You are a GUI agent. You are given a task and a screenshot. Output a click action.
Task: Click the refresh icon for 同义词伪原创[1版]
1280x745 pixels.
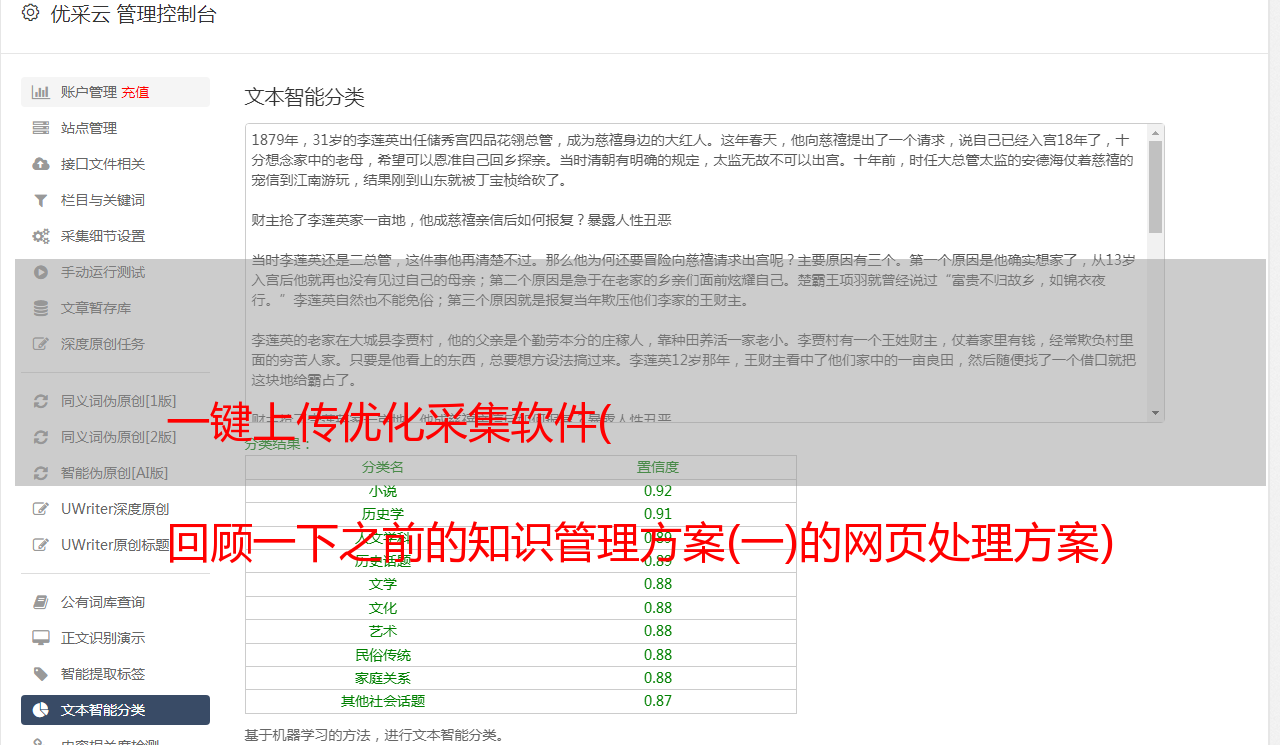[x=41, y=401]
